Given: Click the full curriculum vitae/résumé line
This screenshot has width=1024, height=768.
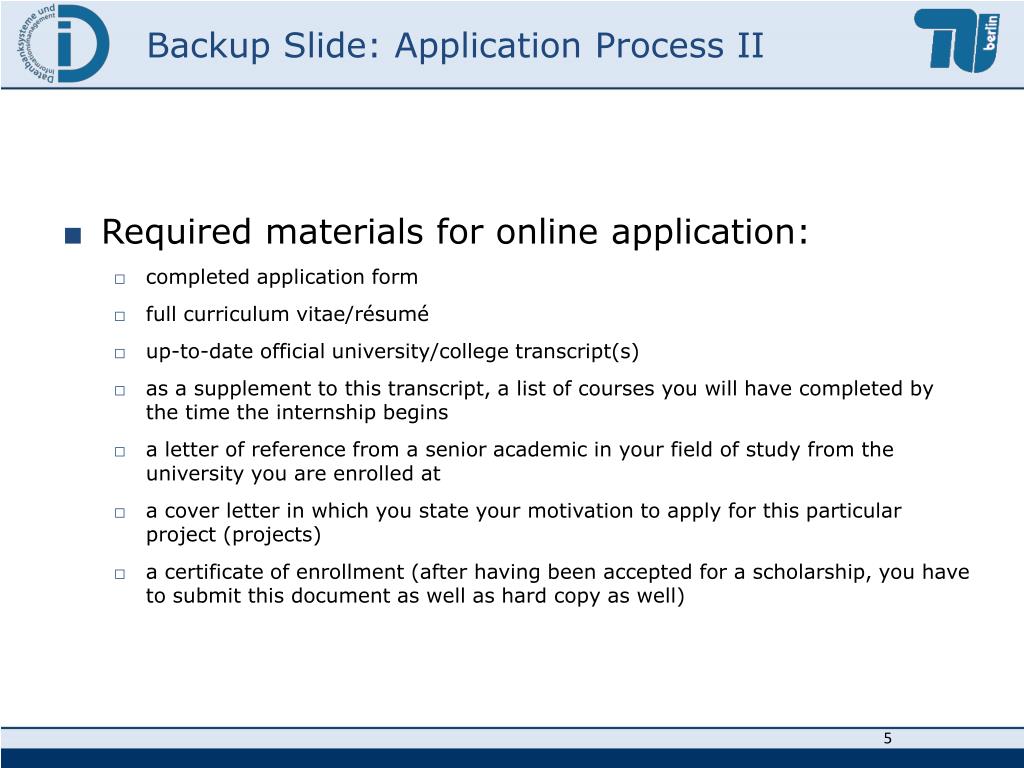Looking at the screenshot, I should pos(287,314).
